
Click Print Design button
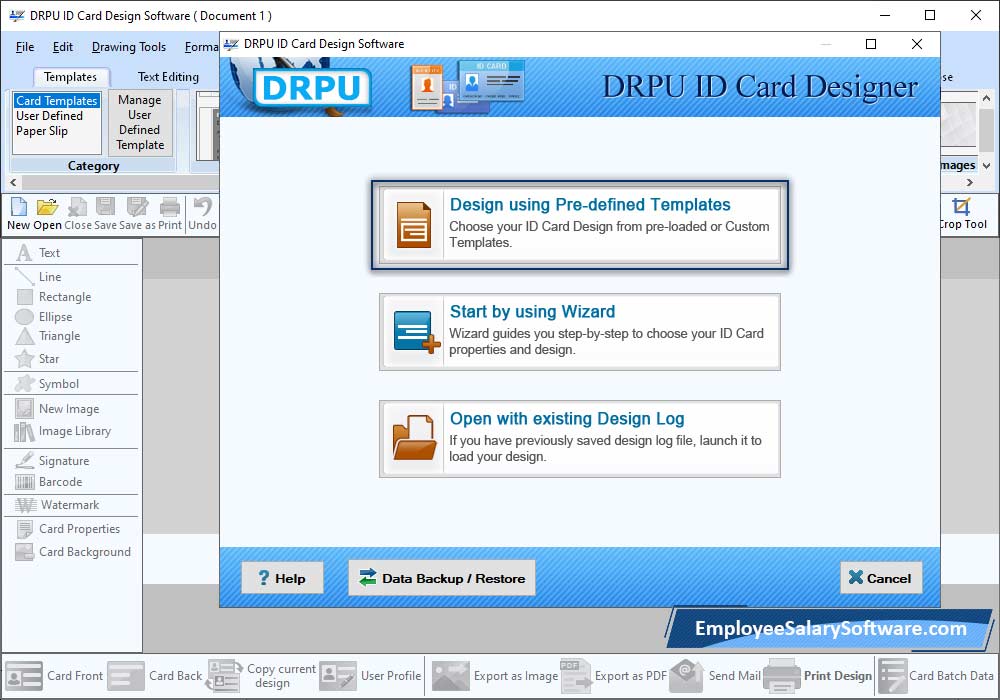click(818, 676)
